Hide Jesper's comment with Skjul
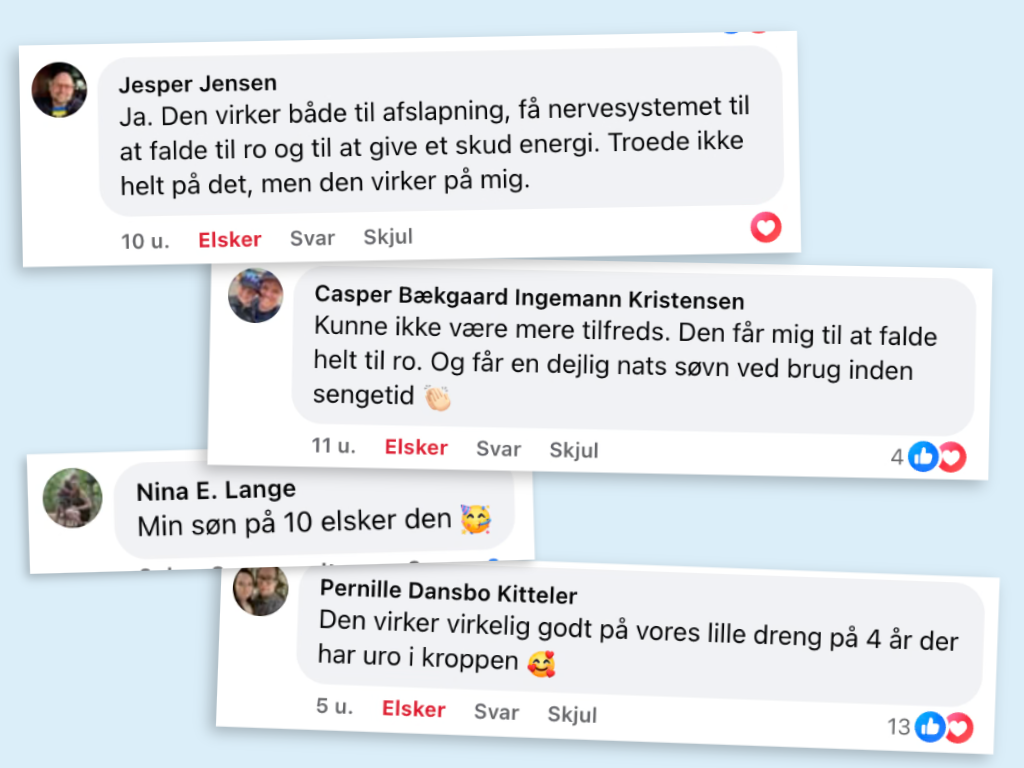Screen dimensions: 1024x768 click(388, 237)
